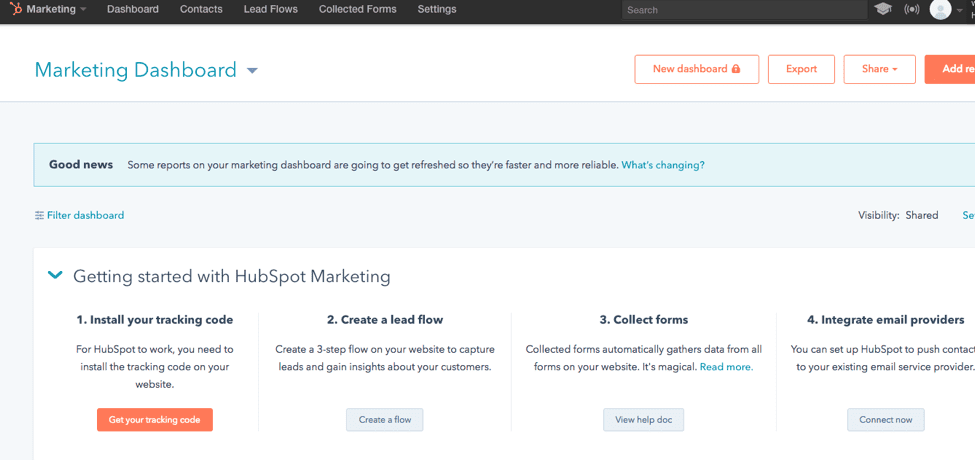Go to the Dashboard nav item
Screen dimensions: 975x460
tap(132, 9)
